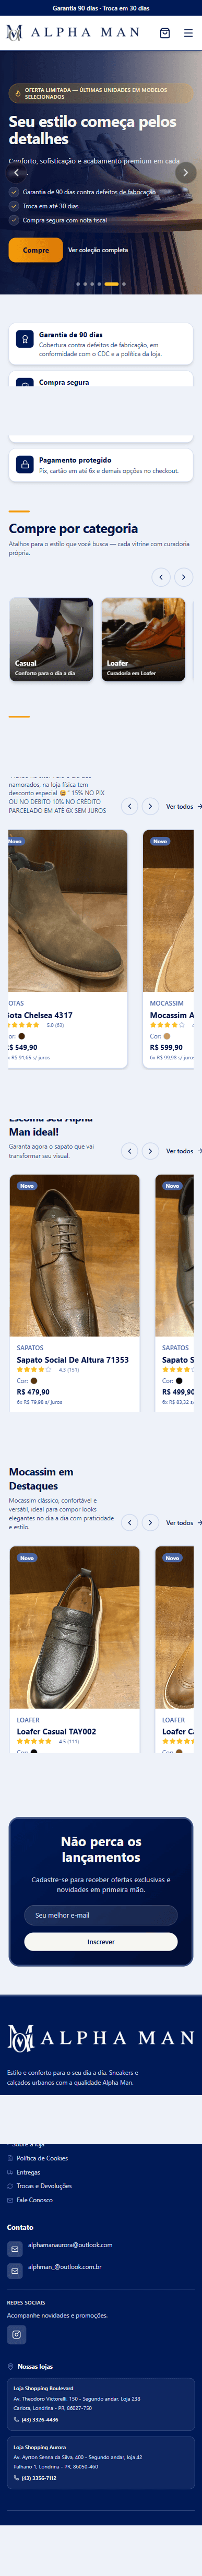Open the Instagram social icon

(x=16, y=2334)
